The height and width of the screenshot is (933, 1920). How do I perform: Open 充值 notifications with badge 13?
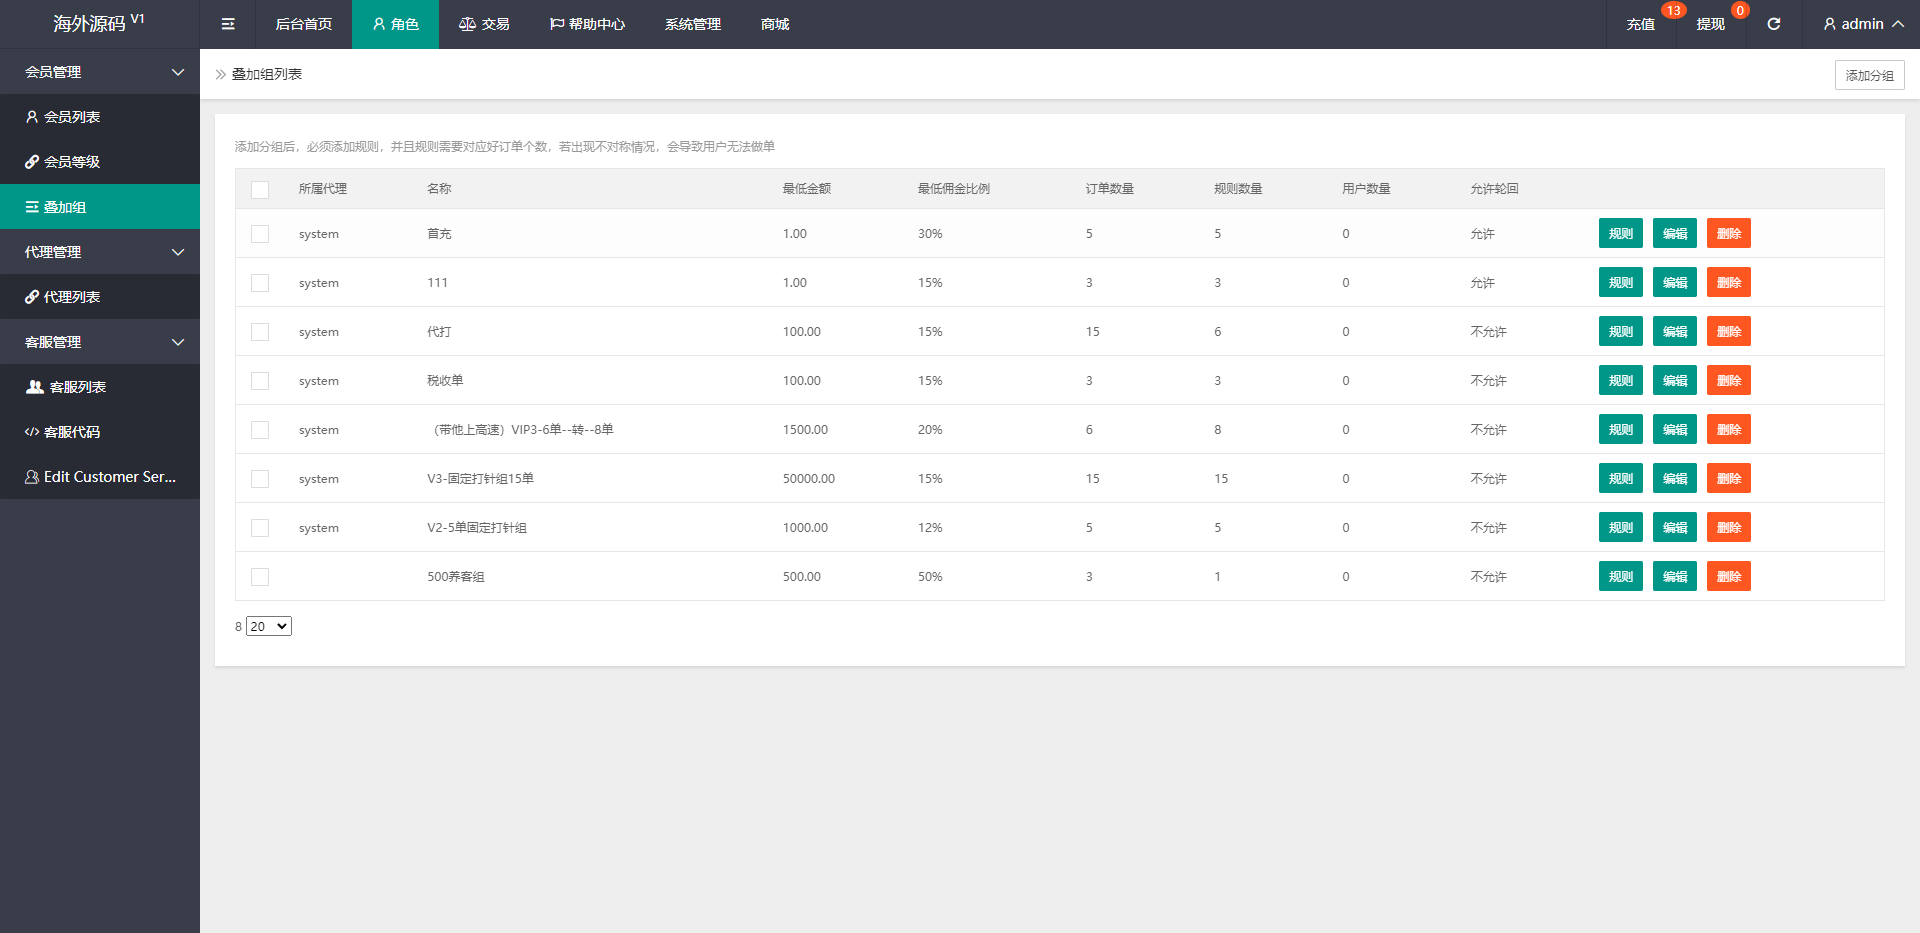click(1640, 24)
